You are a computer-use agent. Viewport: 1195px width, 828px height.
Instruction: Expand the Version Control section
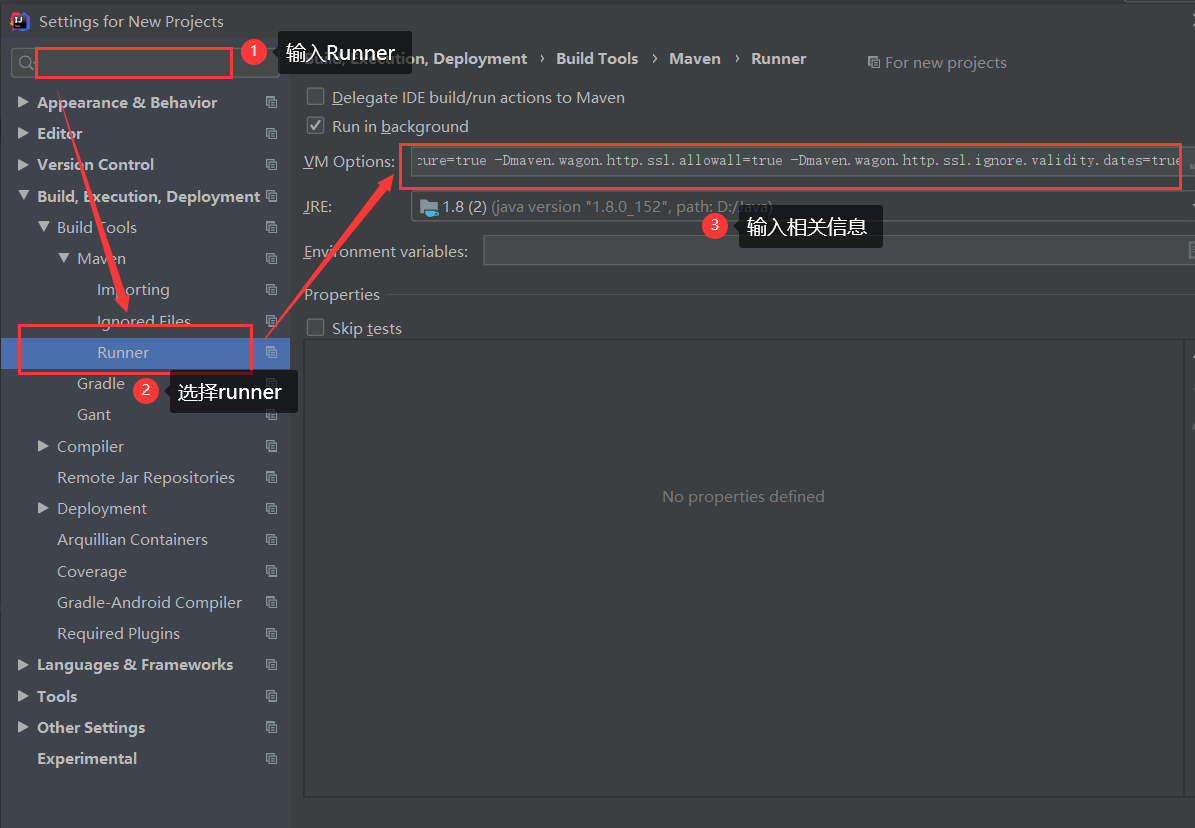(23, 164)
